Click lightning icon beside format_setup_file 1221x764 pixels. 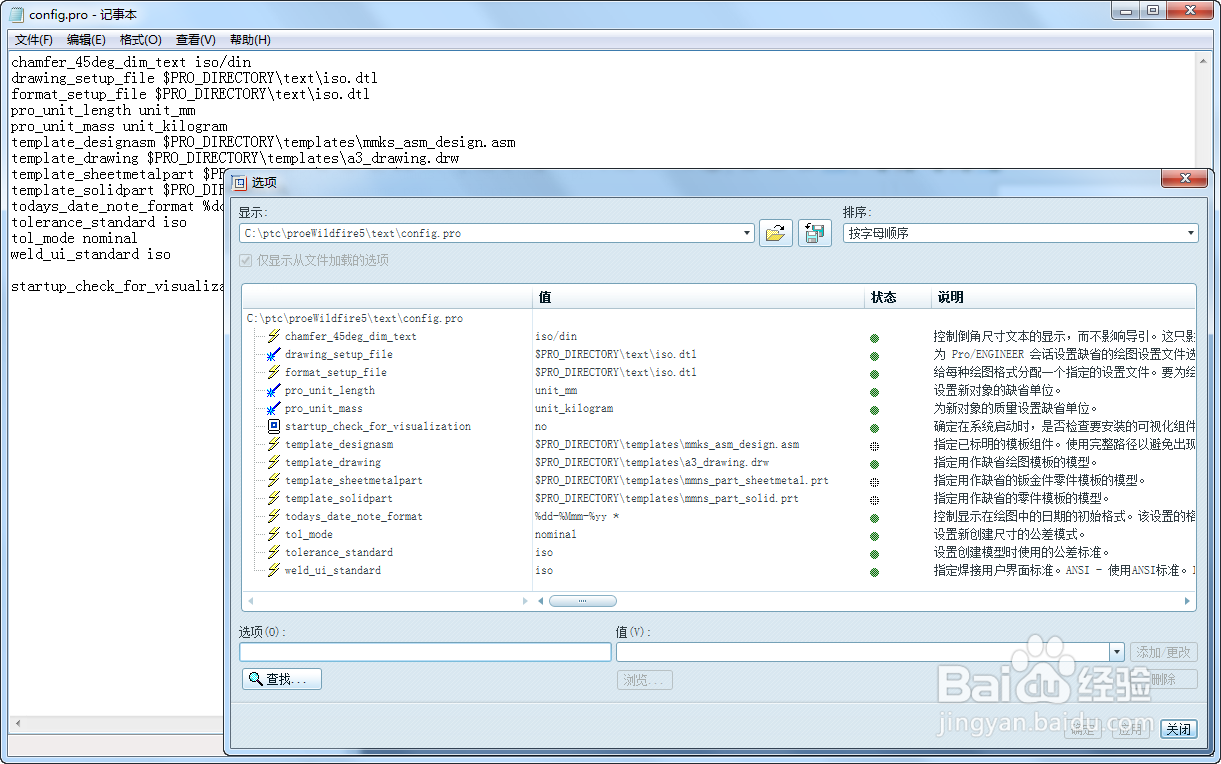pyautogui.click(x=273, y=372)
